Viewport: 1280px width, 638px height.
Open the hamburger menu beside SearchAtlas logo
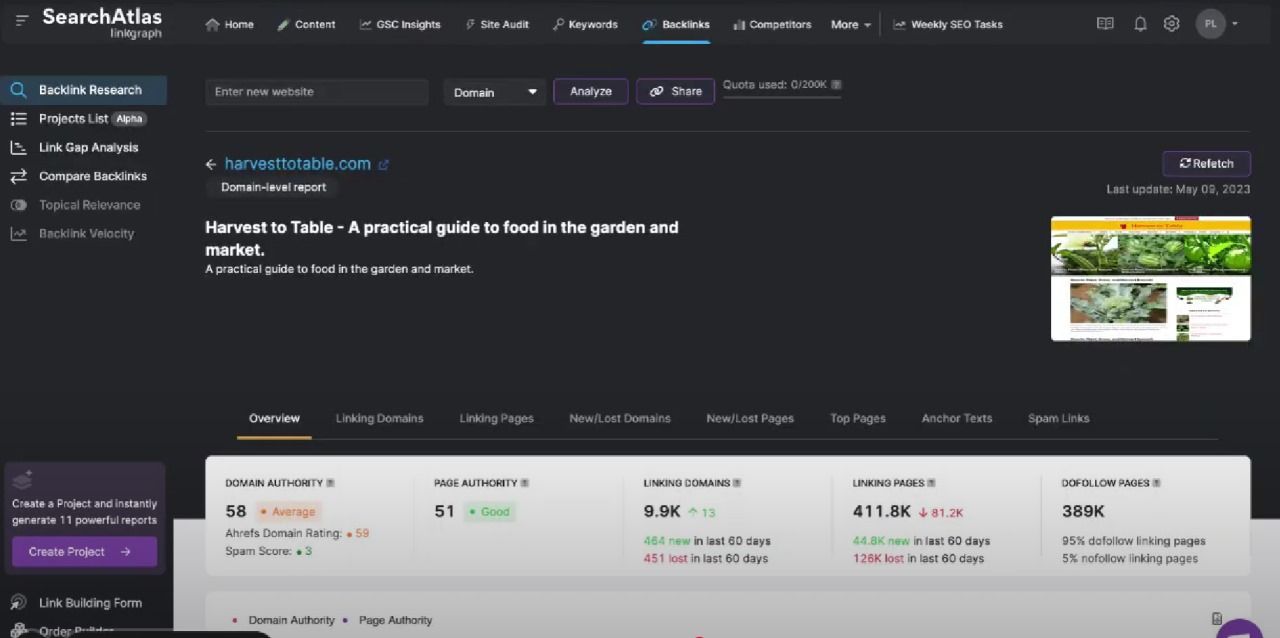pos(22,19)
